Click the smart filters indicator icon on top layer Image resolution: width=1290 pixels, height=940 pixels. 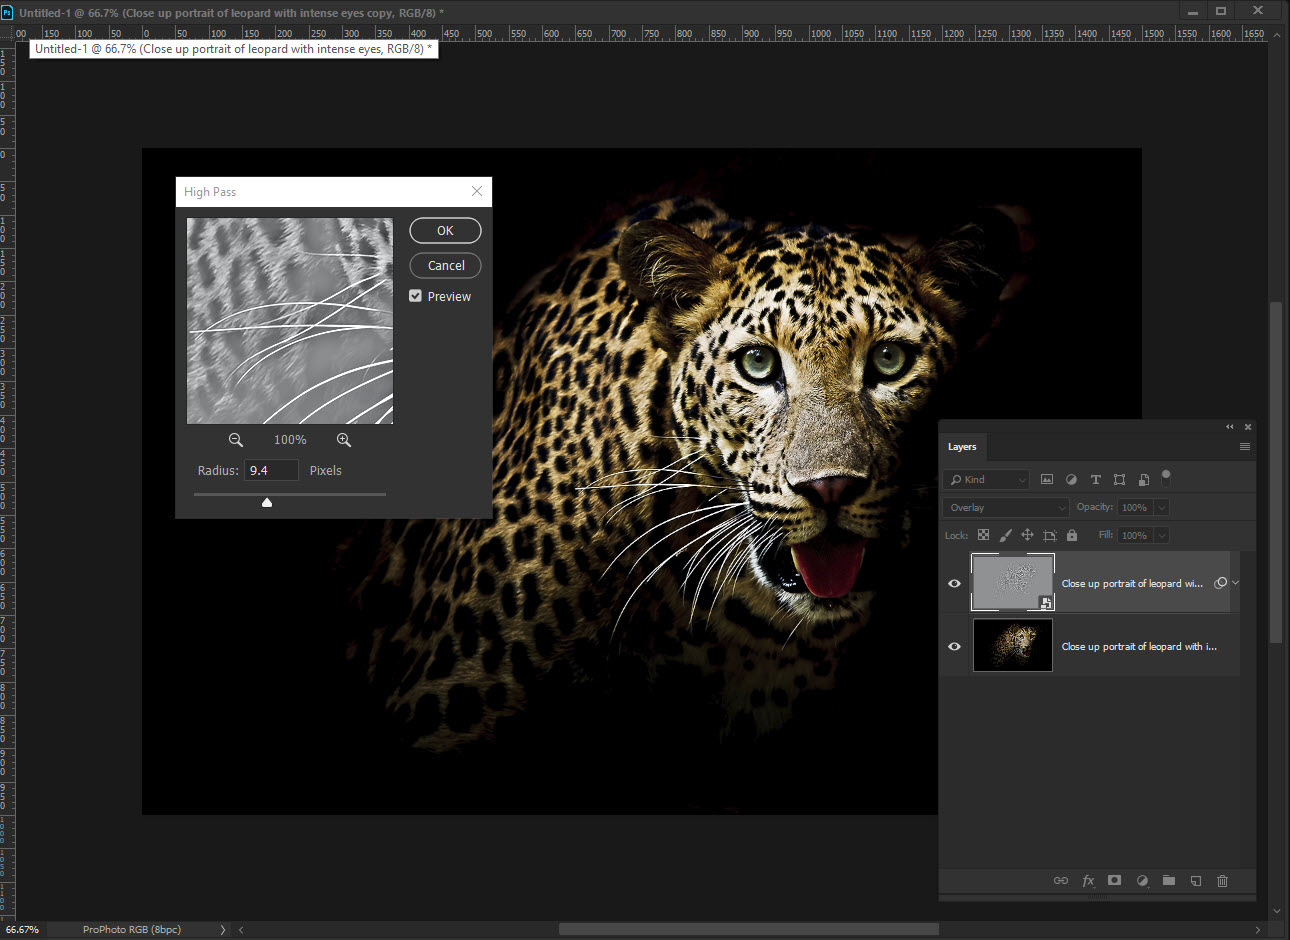pyautogui.click(x=1220, y=583)
